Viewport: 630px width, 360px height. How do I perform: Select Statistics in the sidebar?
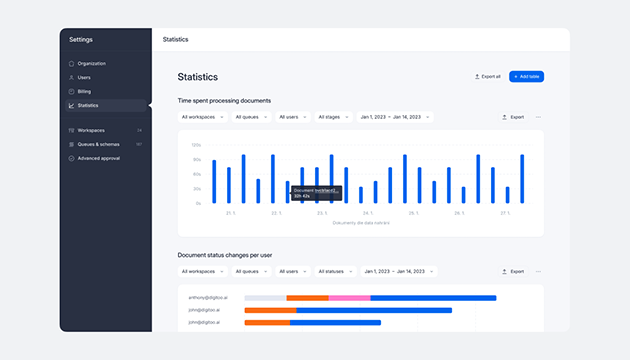(105, 106)
